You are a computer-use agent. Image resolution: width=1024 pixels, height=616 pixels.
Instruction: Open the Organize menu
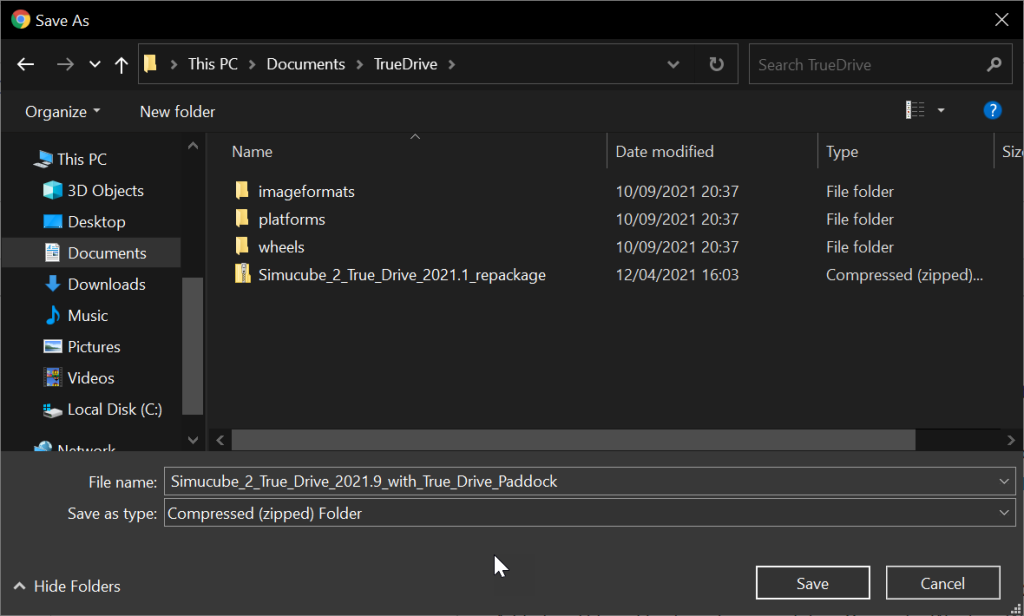pos(62,112)
